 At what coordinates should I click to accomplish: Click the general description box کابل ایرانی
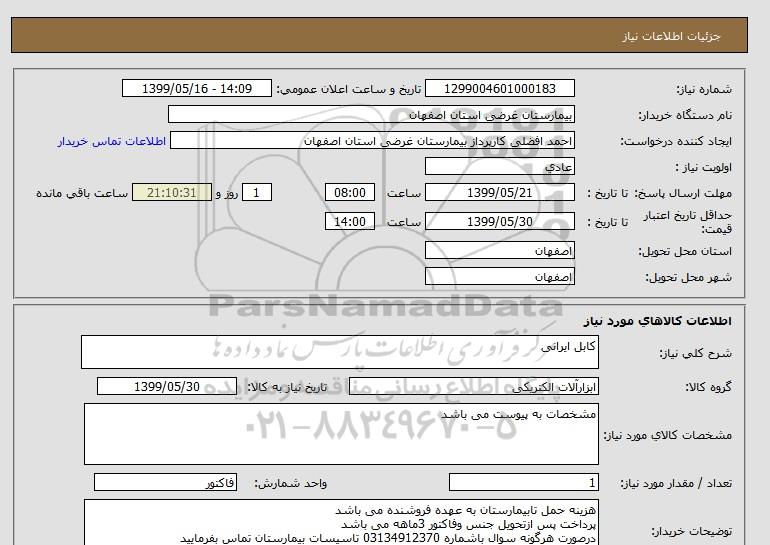(340, 352)
